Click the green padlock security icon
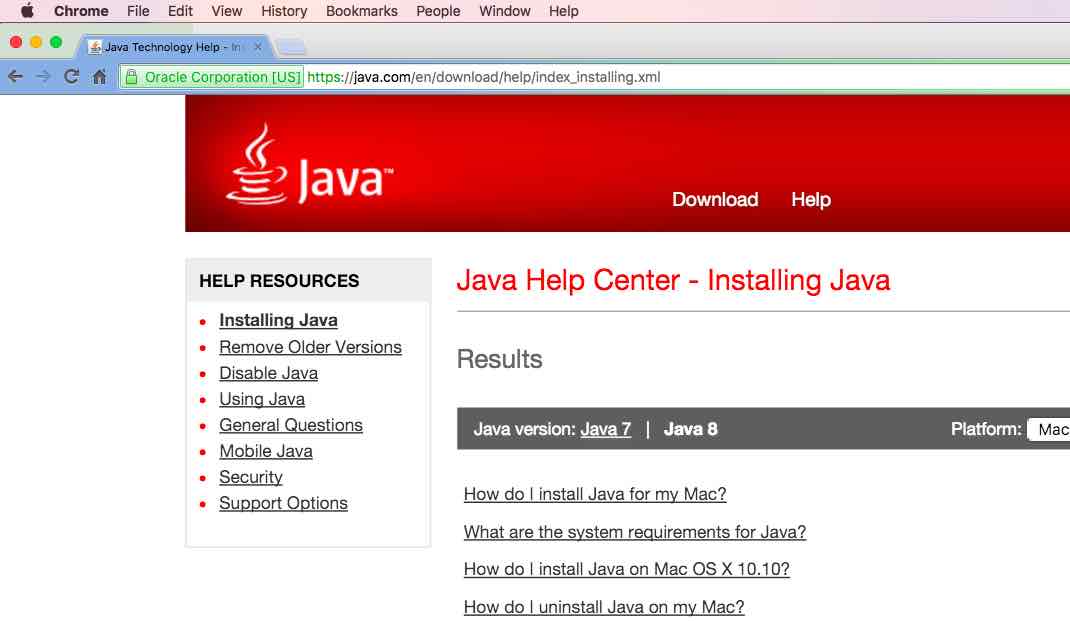1070x621 pixels. tap(132, 77)
